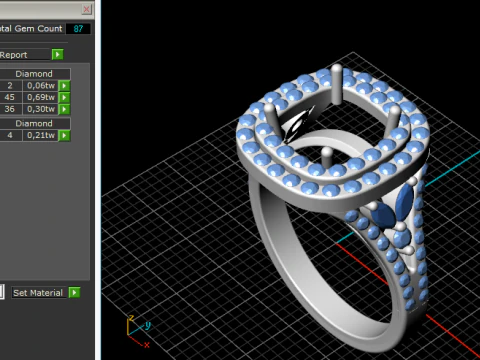The width and height of the screenshot is (480, 360).
Task: Click the quantity cell showing 45
Action: (10, 97)
